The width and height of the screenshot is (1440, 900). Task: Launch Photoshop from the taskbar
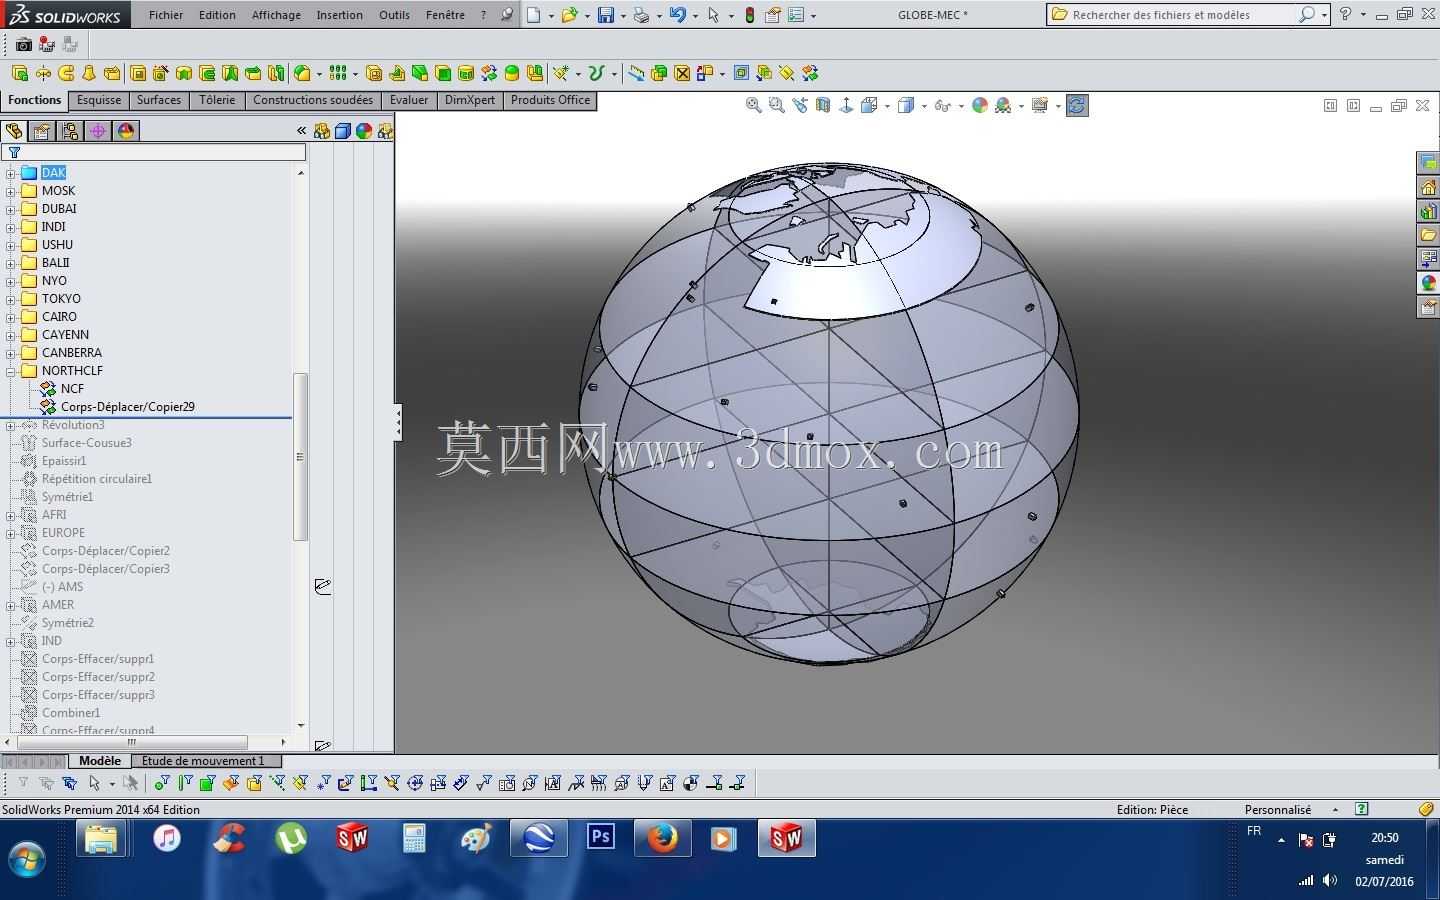pyautogui.click(x=601, y=837)
